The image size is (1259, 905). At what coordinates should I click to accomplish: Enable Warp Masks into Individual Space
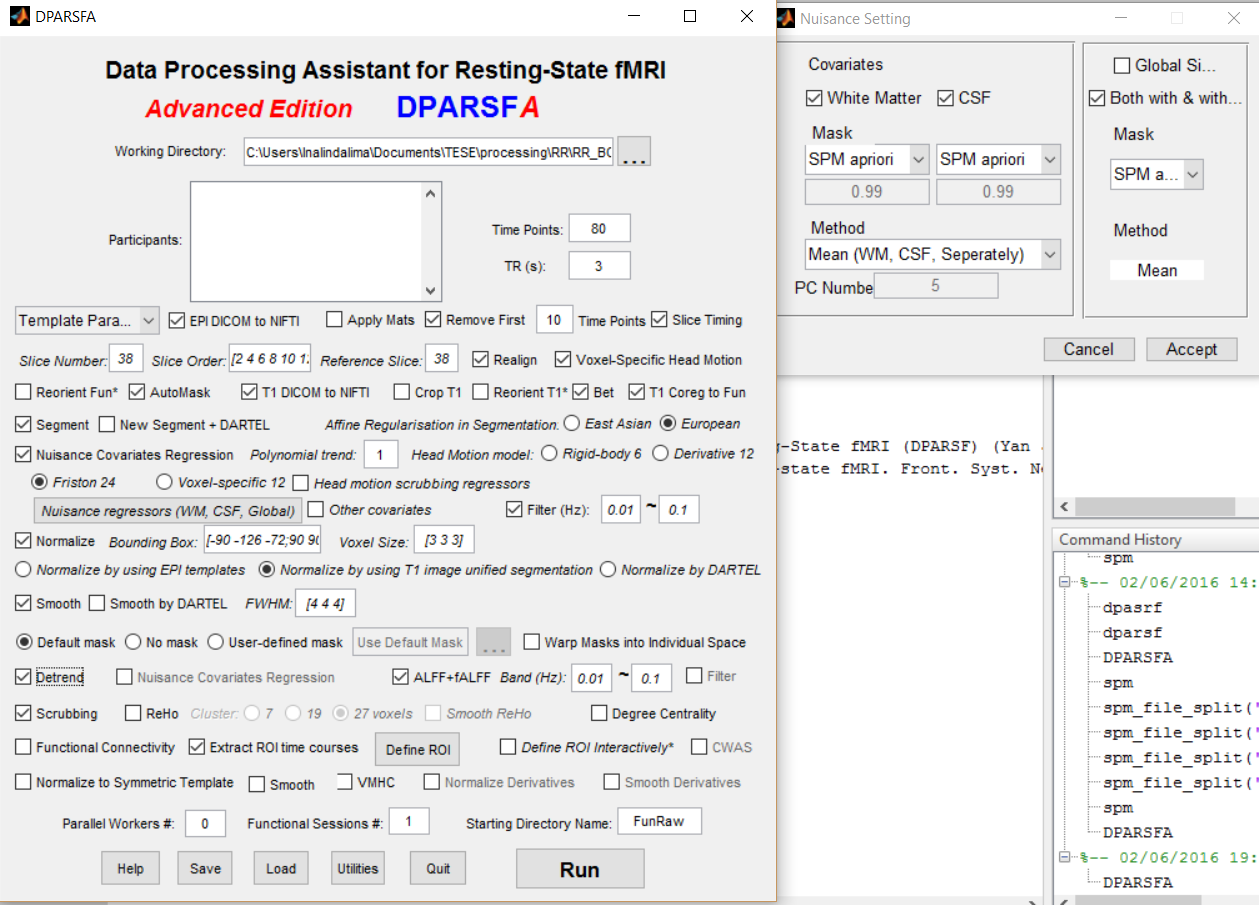tap(530, 642)
